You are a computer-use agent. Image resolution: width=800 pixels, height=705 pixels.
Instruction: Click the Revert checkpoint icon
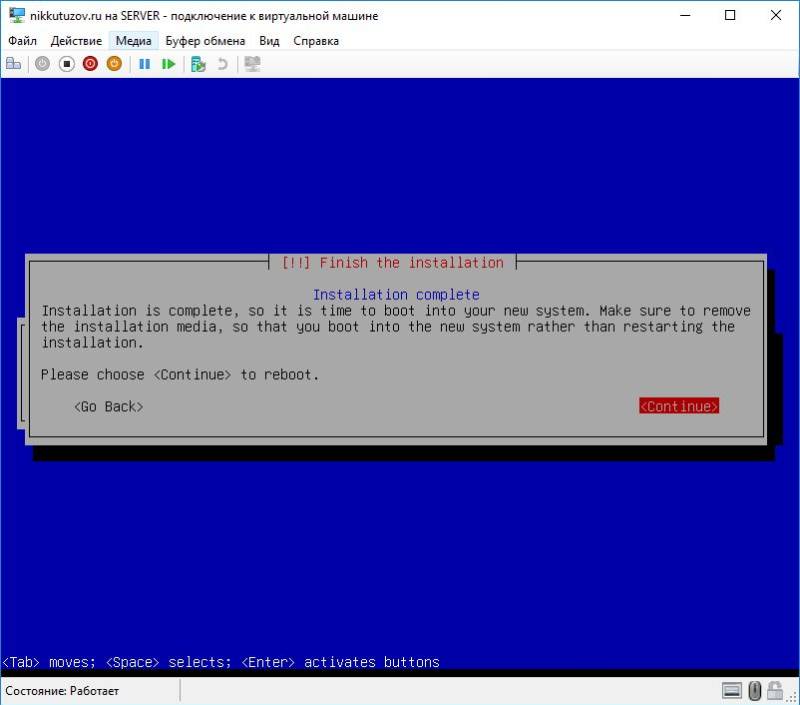[x=224, y=63]
